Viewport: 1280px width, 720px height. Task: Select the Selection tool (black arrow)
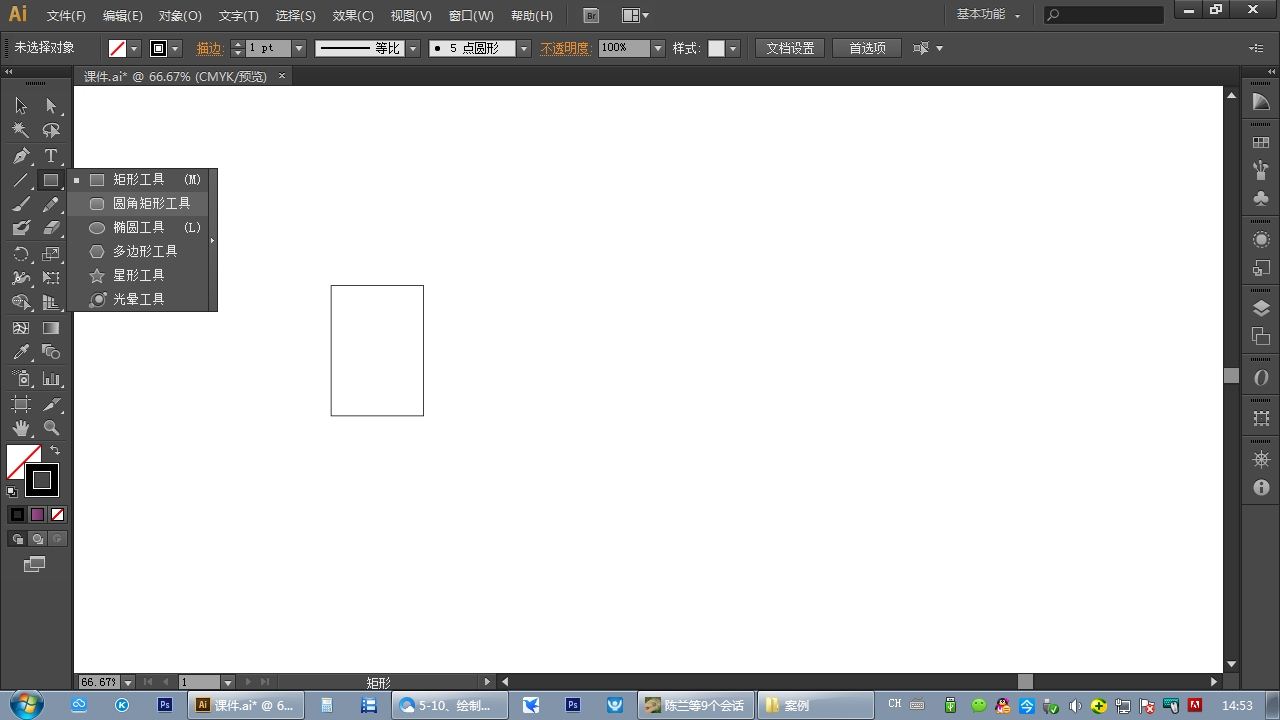pyautogui.click(x=21, y=106)
